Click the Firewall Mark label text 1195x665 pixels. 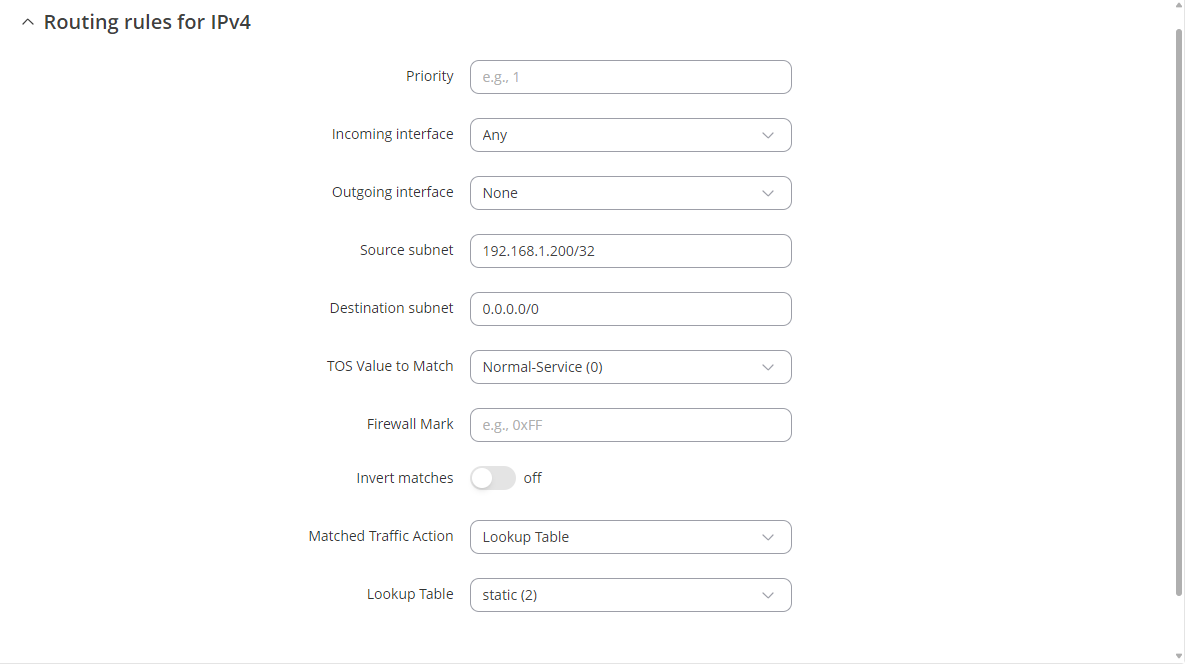click(410, 424)
